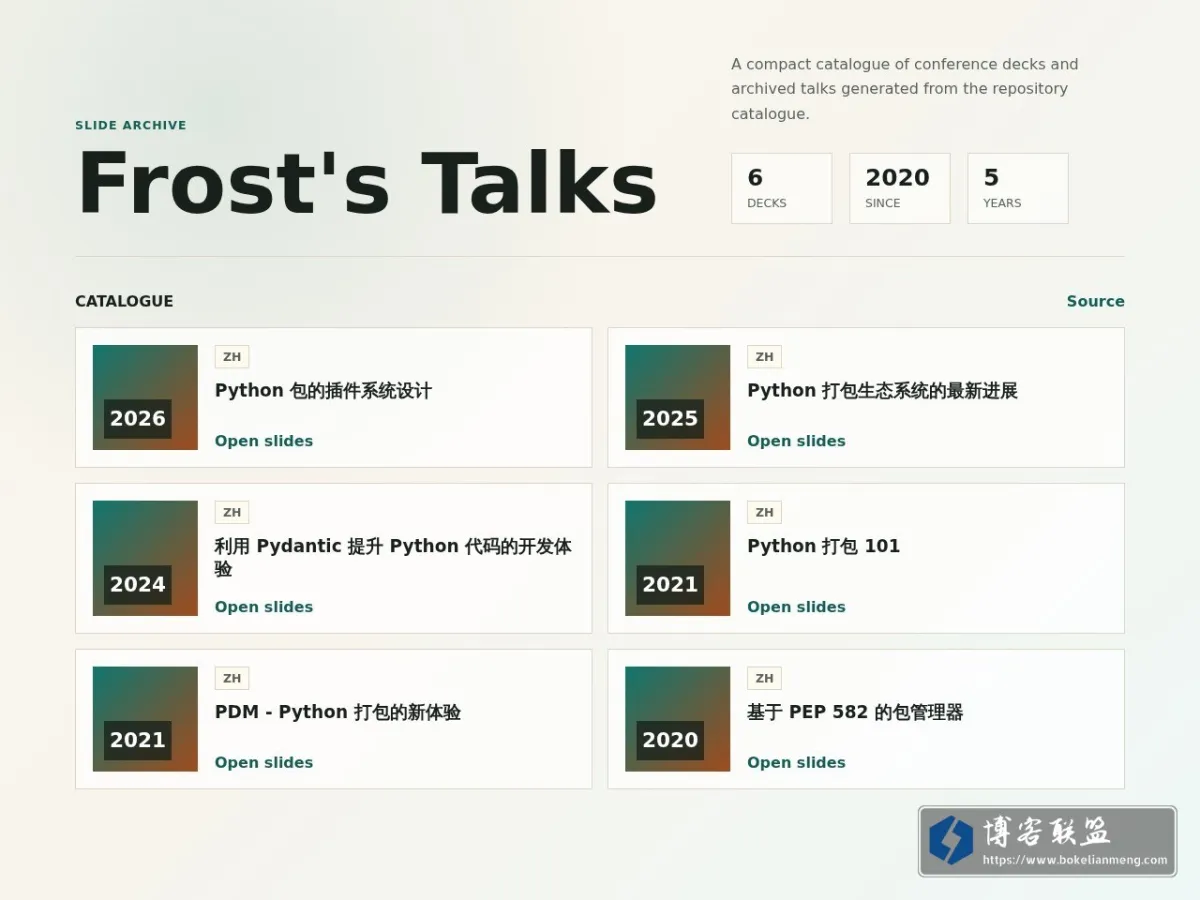Click thumbnail of Python 打包 101 card
This screenshot has width=1200, height=900.
click(x=677, y=558)
